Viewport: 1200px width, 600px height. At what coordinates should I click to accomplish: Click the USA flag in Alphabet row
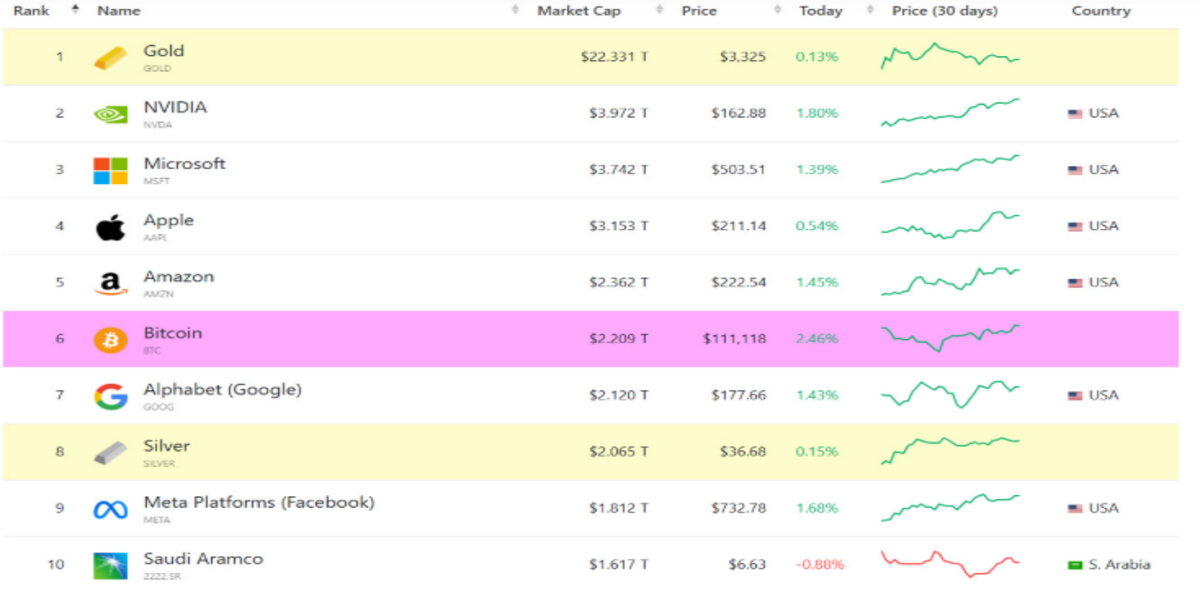(1076, 396)
